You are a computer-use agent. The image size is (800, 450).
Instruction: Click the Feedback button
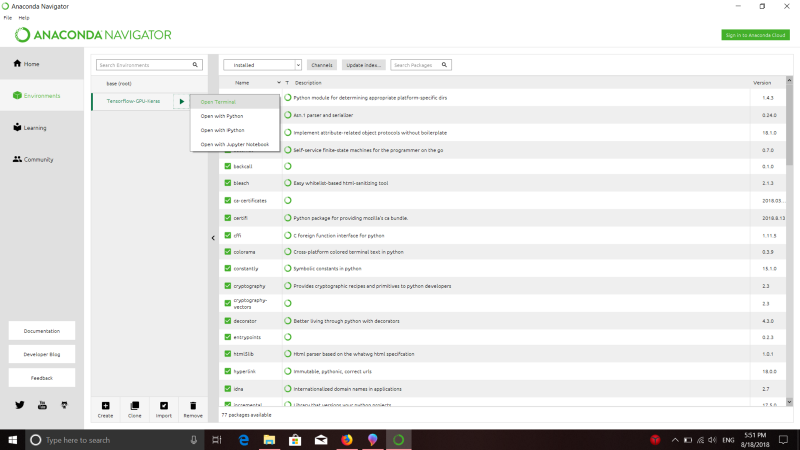[42, 378]
